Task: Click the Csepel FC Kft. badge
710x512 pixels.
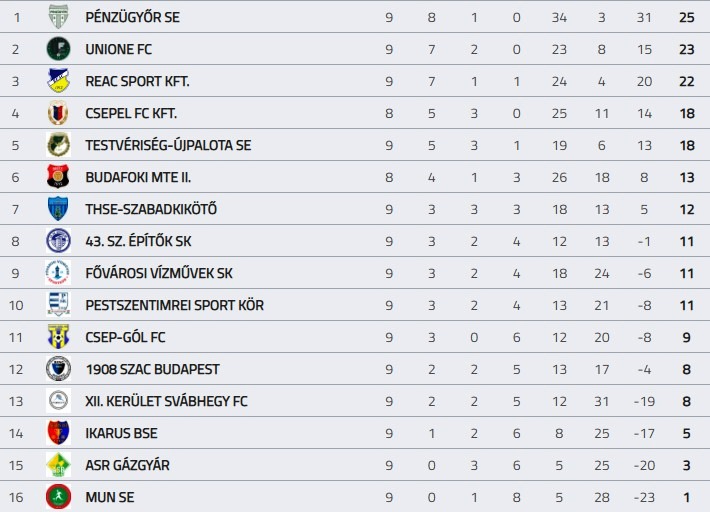Action: coord(58,113)
